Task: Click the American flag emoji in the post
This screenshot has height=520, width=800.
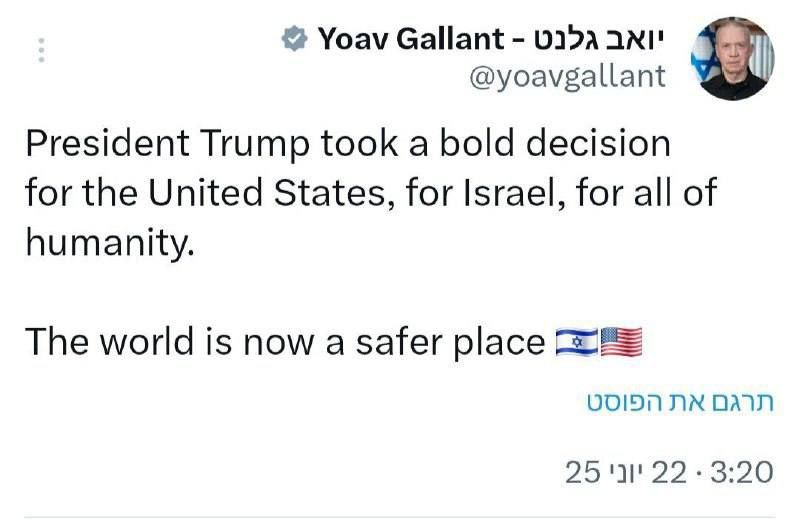Action: pyautogui.click(x=621, y=342)
